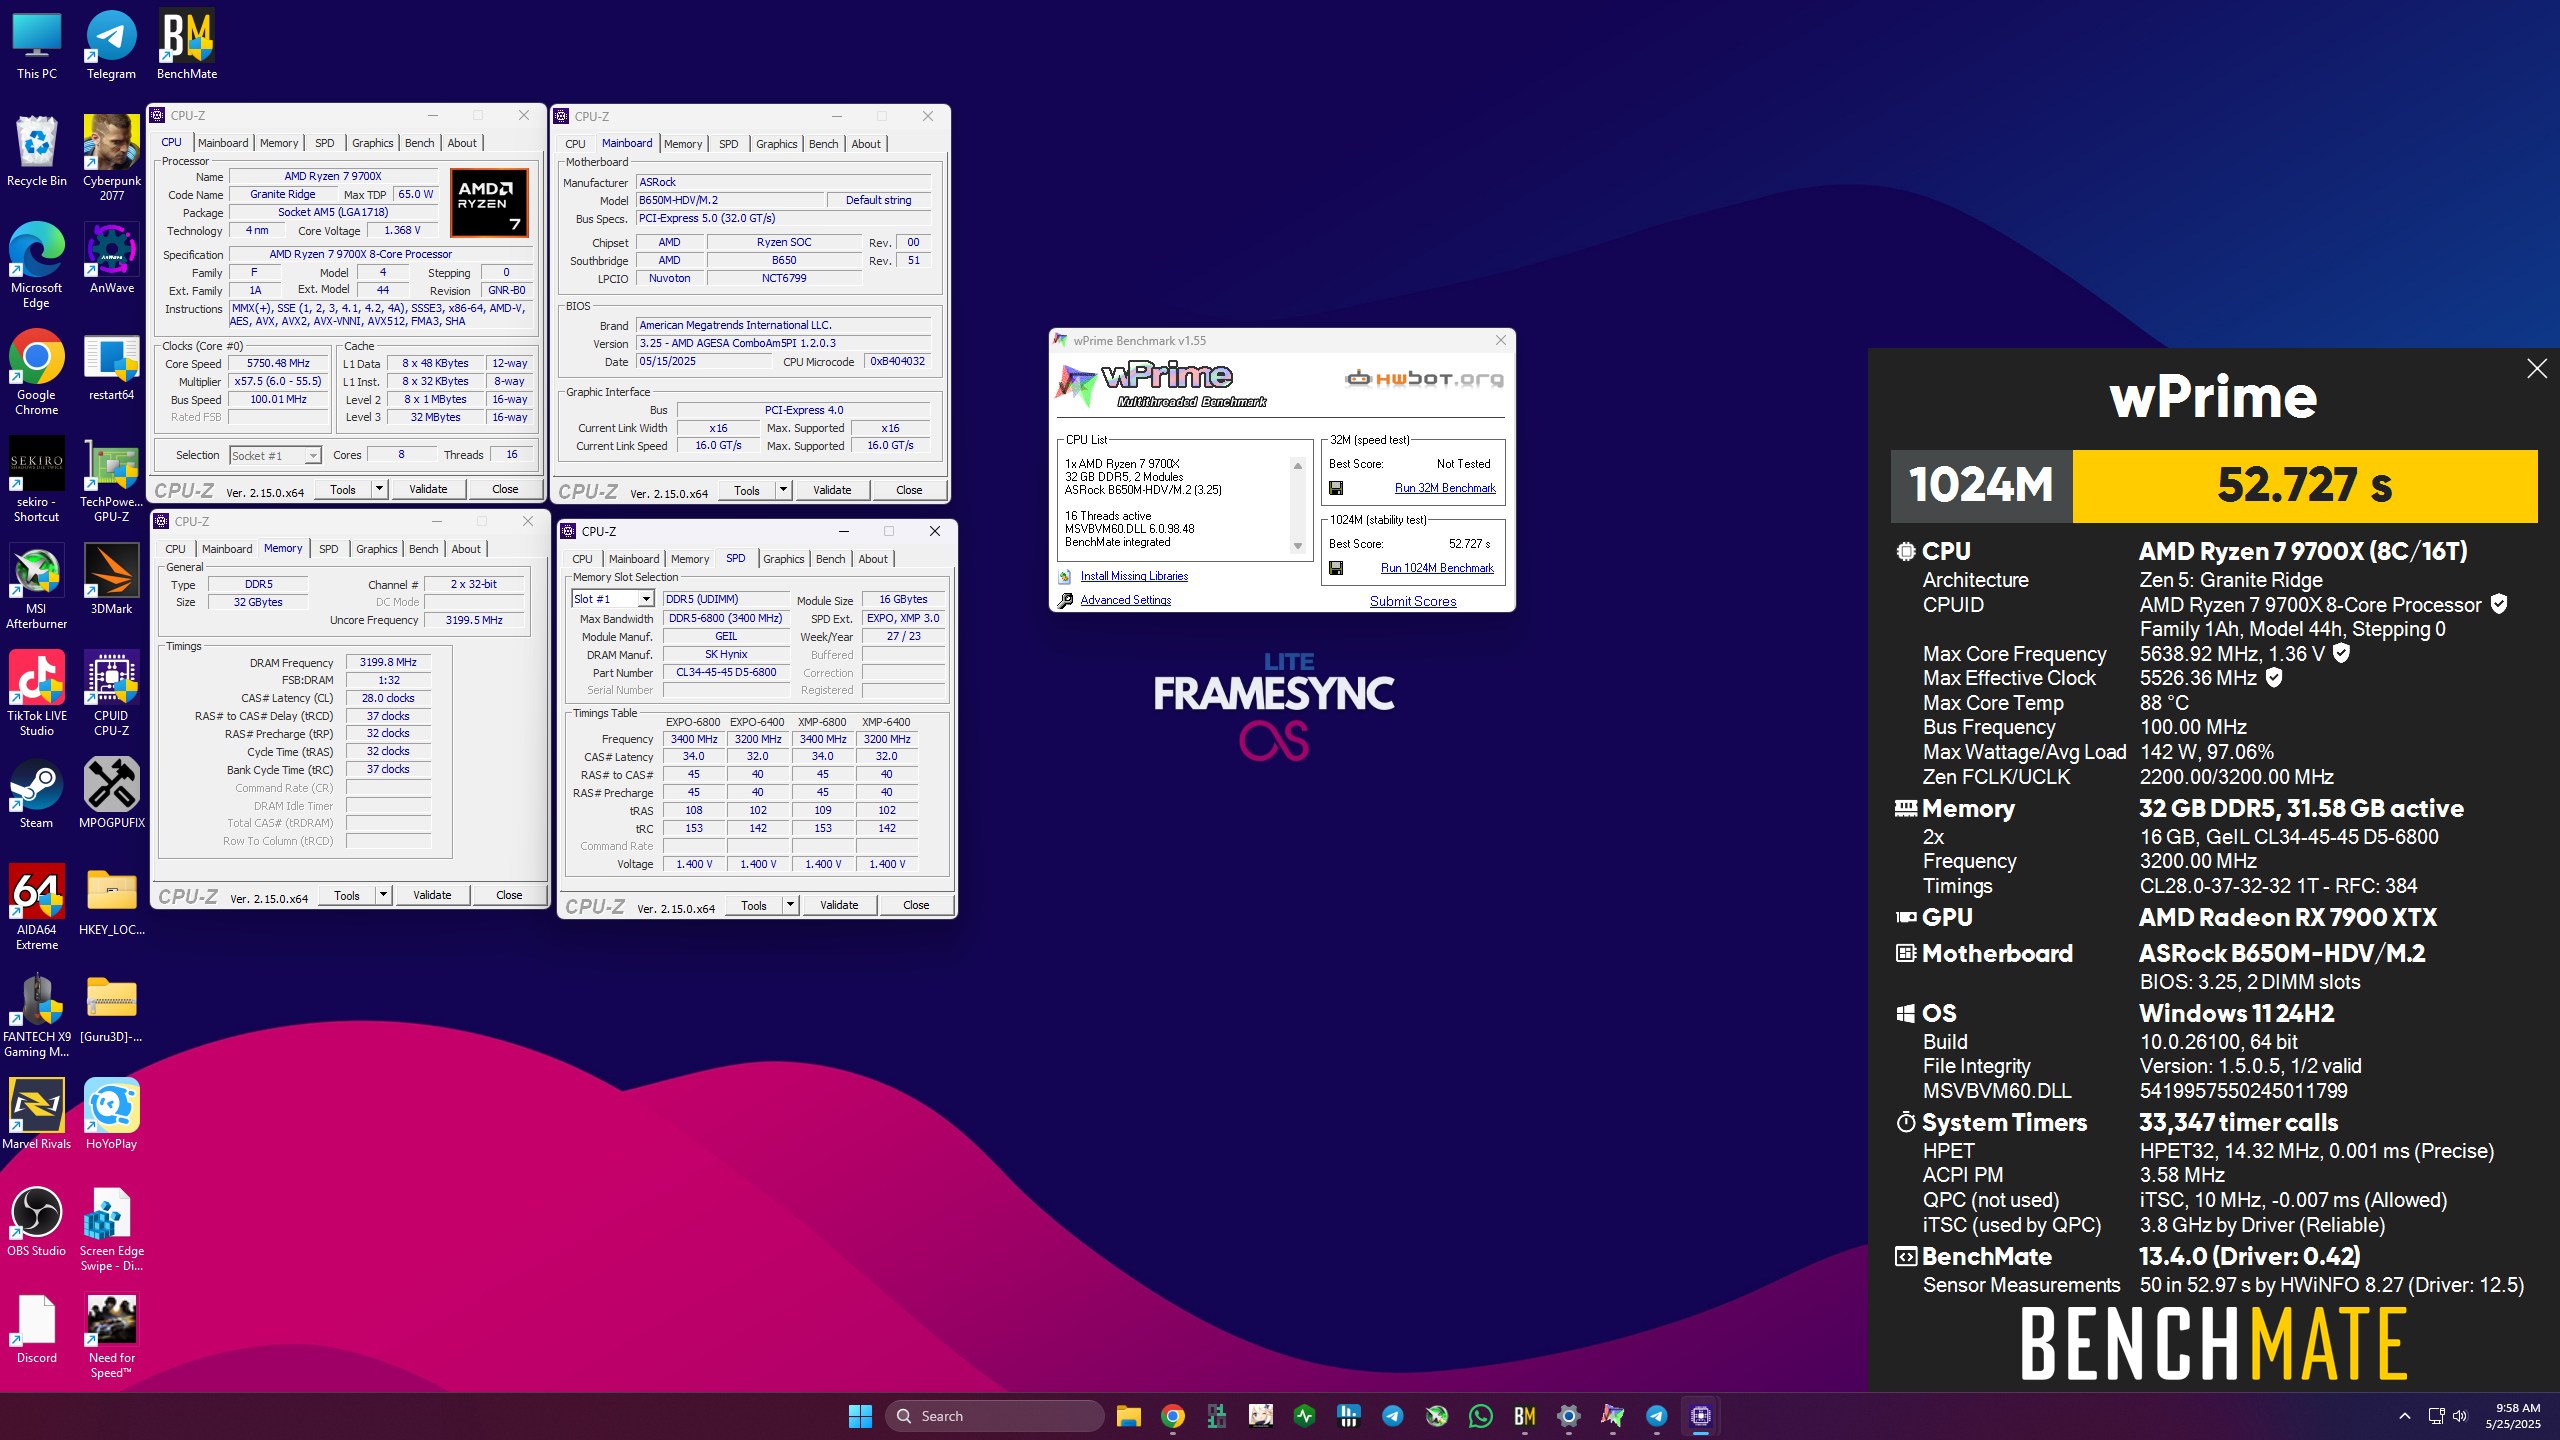Screen dimensions: 2560x1440
Task: Open CPU tab in CPU-Z Mainboard window
Action: tap(575, 144)
